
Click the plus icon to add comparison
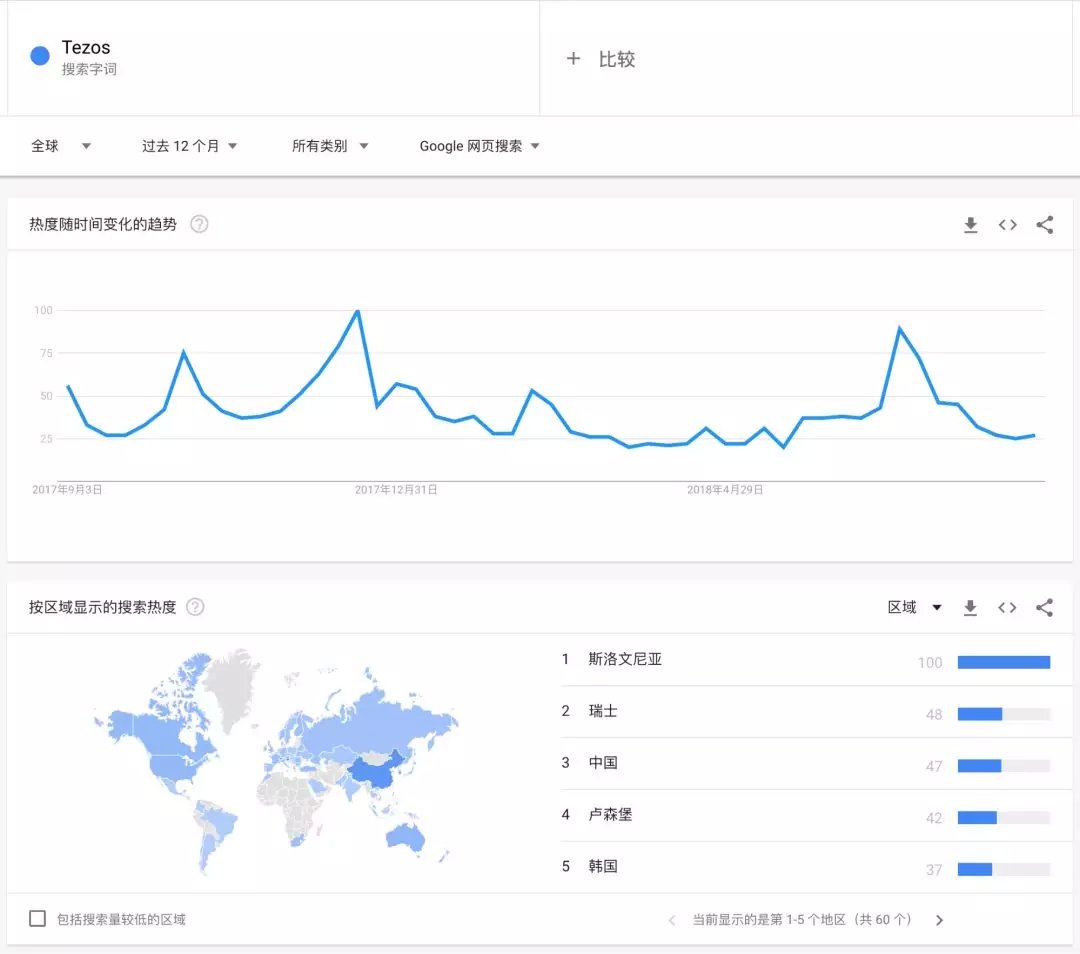point(573,59)
